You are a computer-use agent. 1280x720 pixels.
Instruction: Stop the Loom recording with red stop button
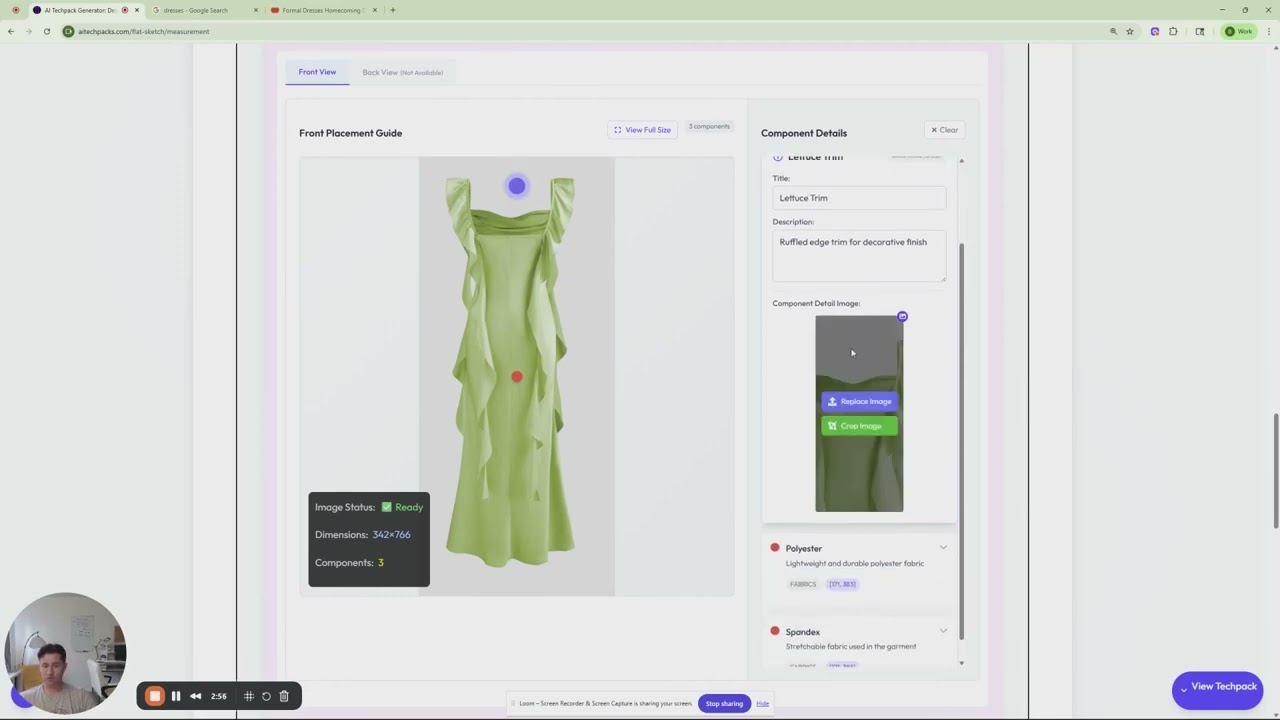pos(154,696)
